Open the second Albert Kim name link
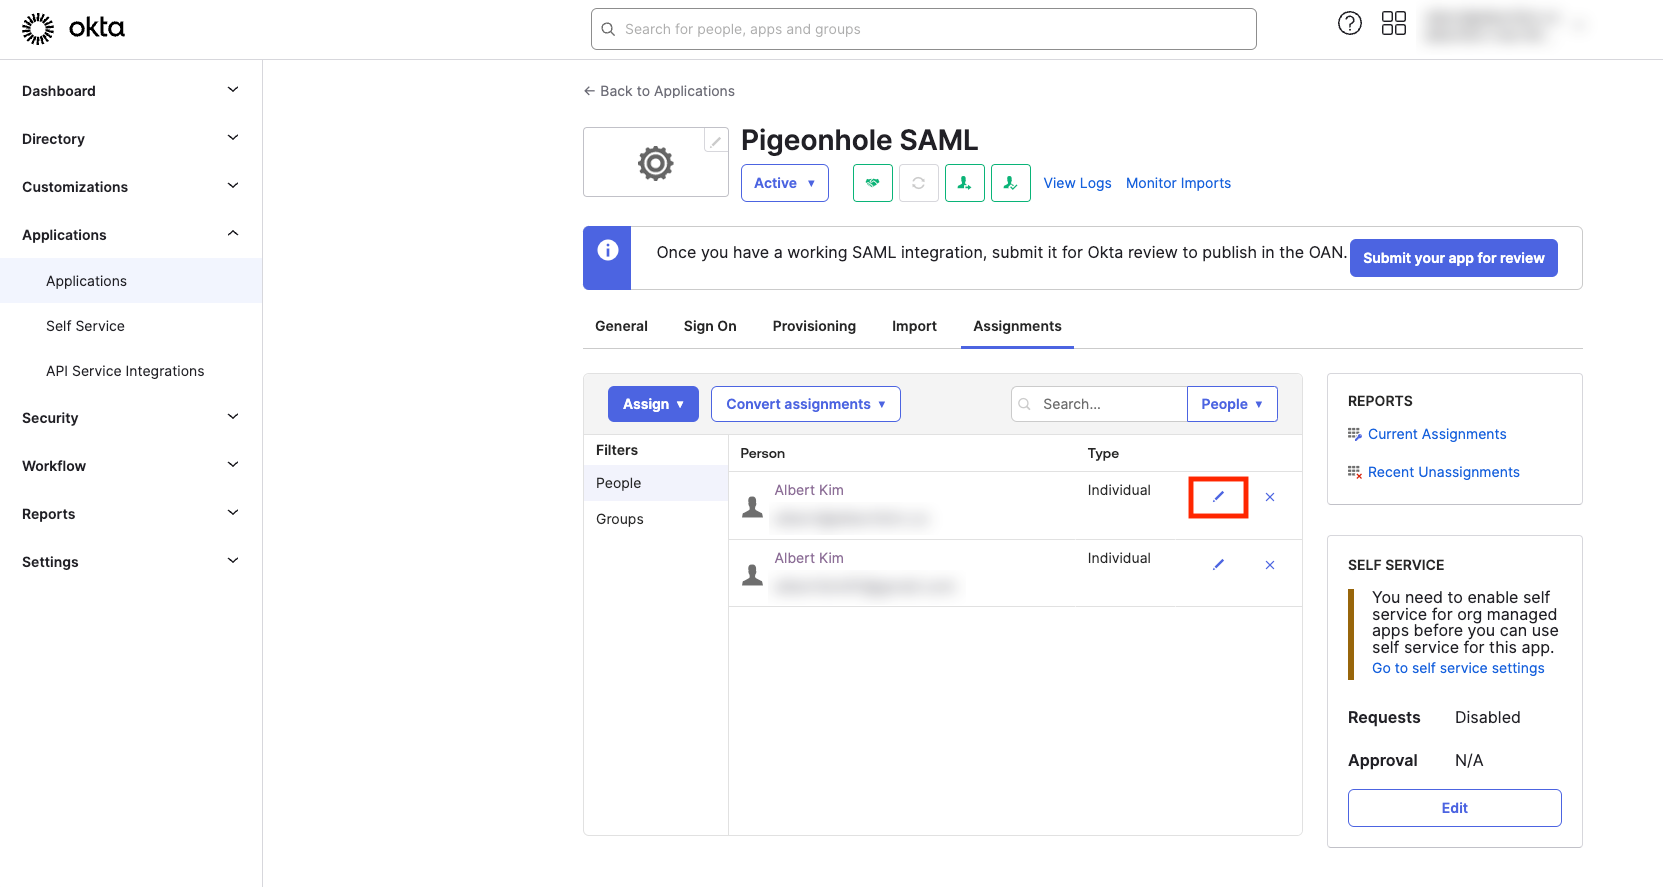1663x887 pixels. [809, 558]
